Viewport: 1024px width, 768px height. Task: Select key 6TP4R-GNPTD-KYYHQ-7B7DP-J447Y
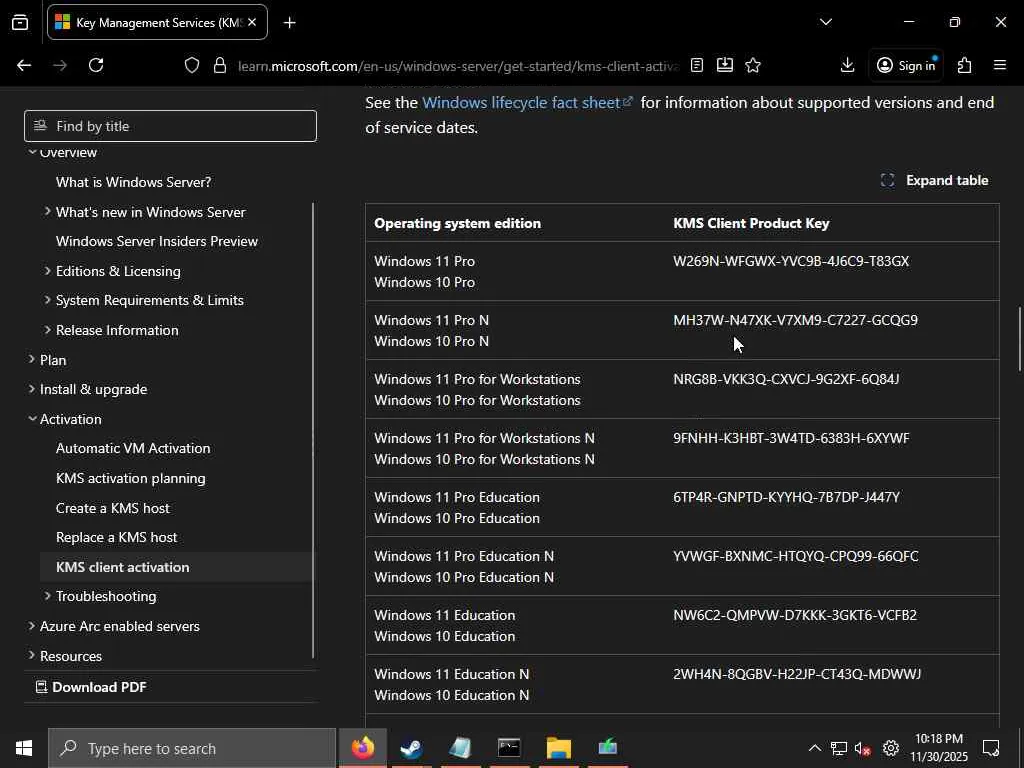tap(786, 497)
